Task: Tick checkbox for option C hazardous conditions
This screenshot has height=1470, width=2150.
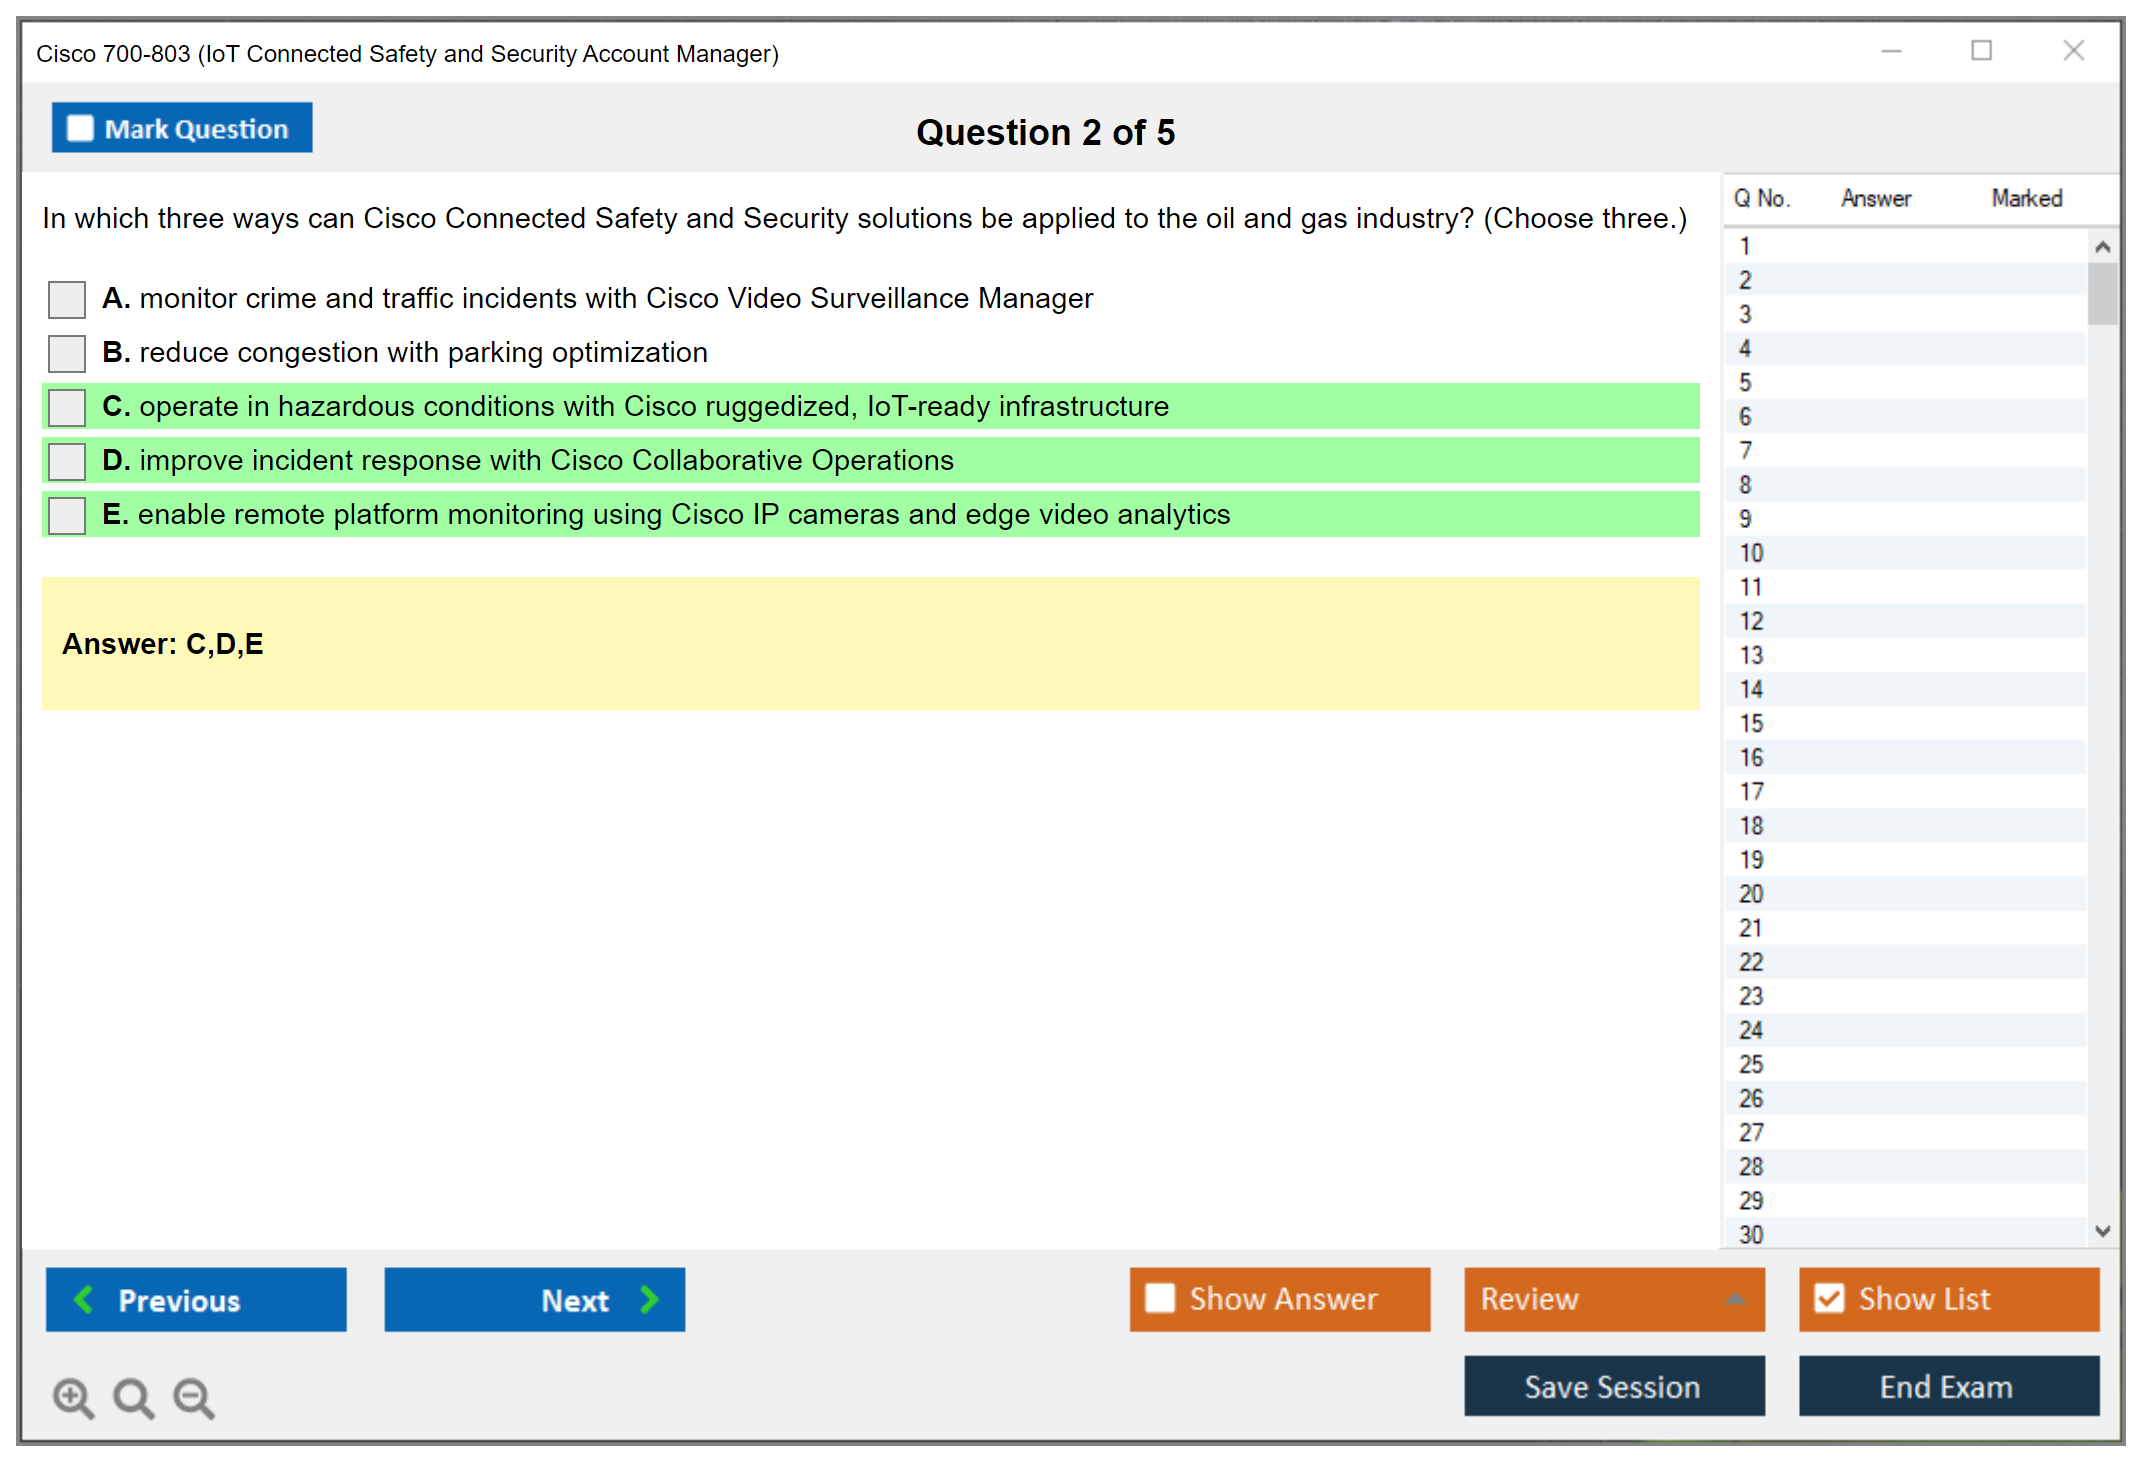Action: (67, 407)
